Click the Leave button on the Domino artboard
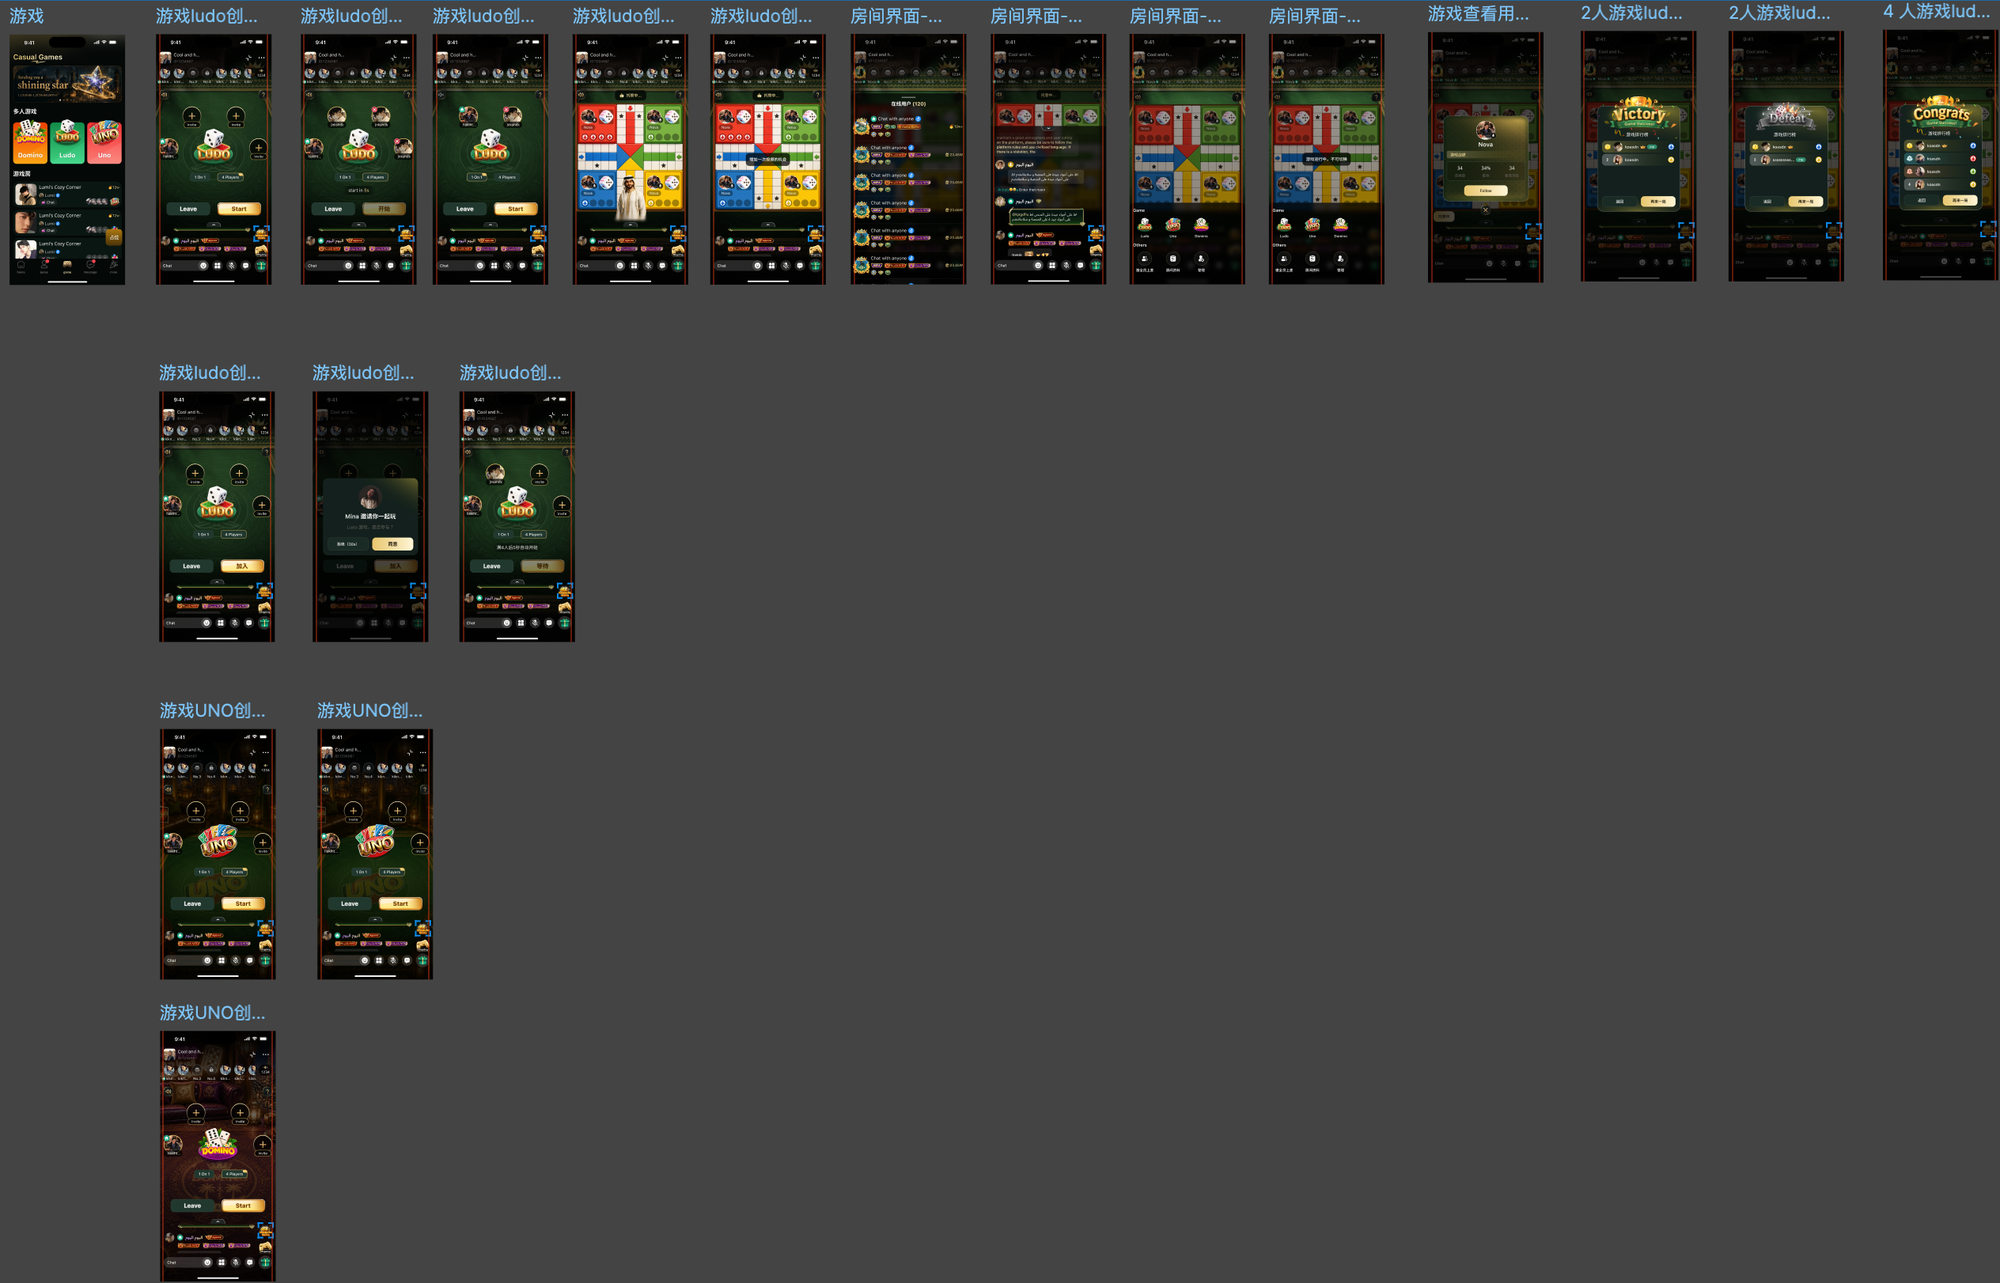 pos(192,1205)
